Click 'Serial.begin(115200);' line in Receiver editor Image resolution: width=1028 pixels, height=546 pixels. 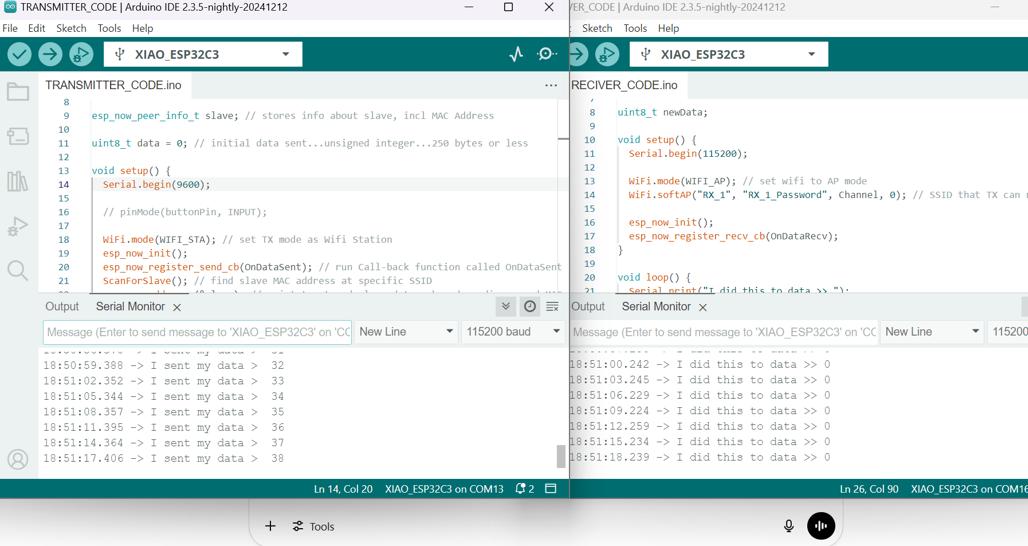click(x=688, y=153)
